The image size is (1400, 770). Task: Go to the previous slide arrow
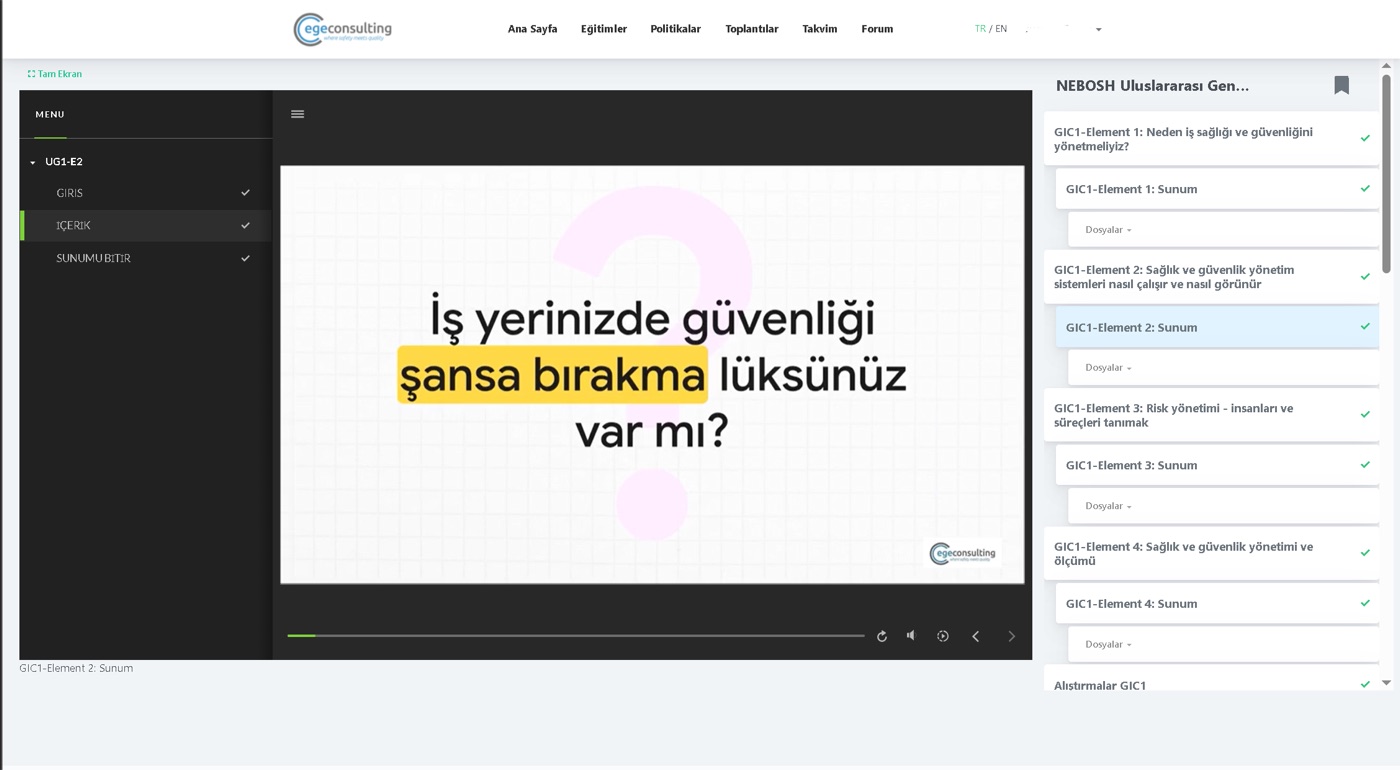click(x=976, y=636)
